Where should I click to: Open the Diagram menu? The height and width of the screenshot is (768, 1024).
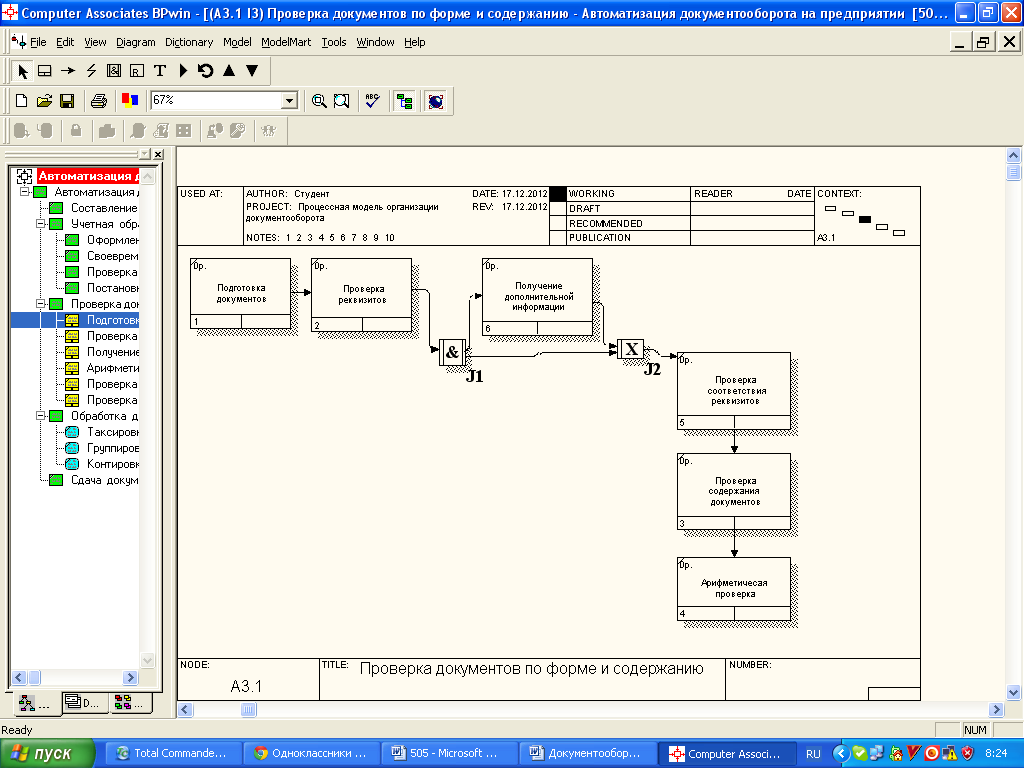(136, 42)
